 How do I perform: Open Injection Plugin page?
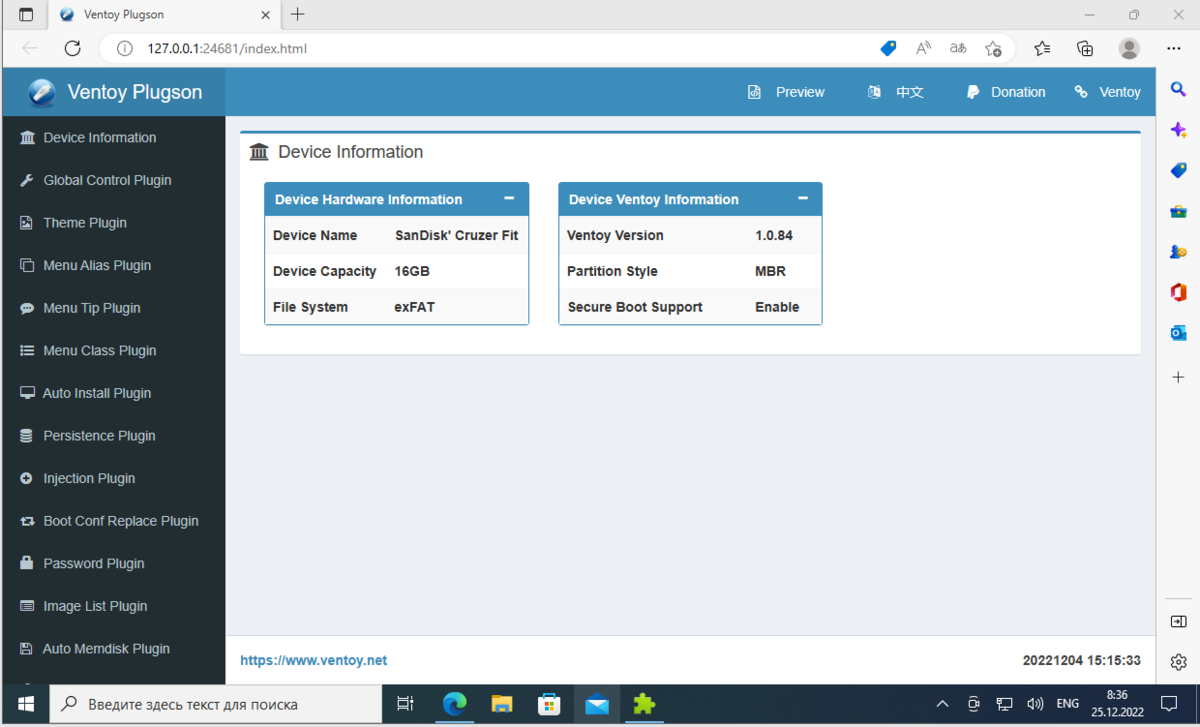pos(112,478)
